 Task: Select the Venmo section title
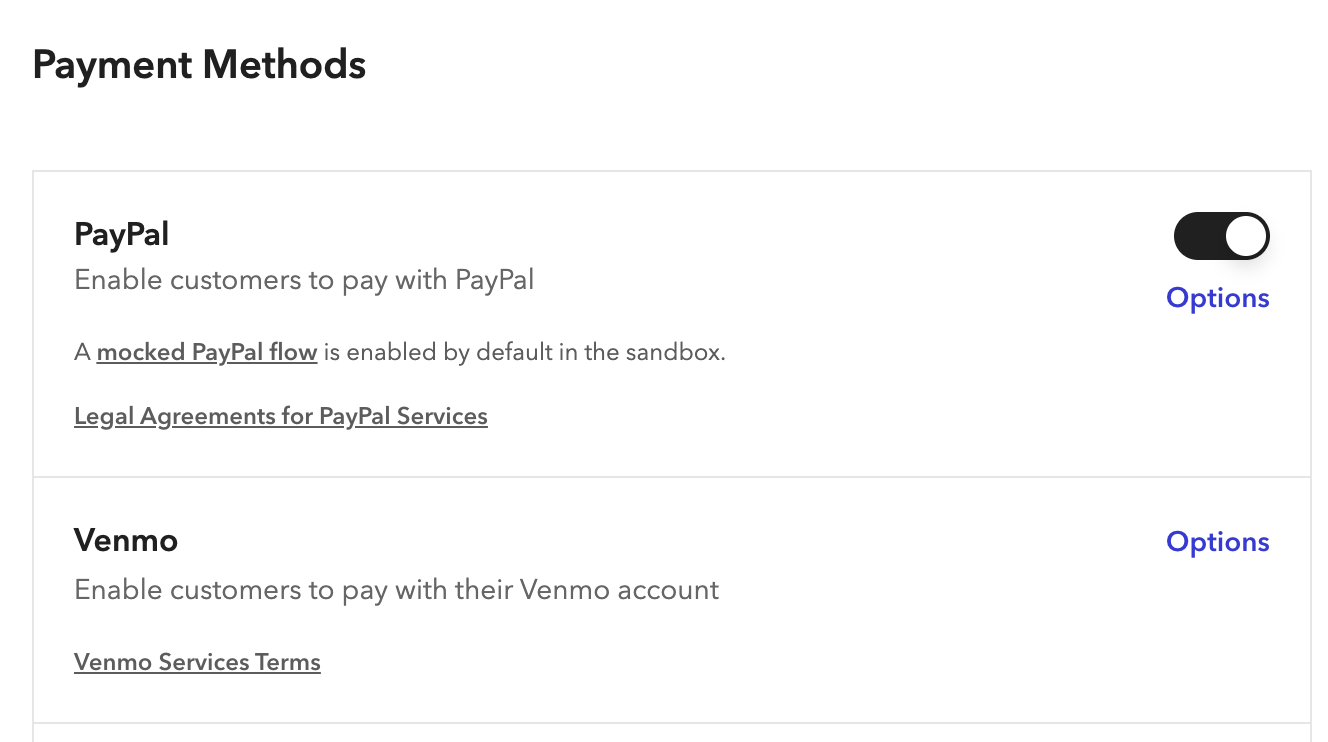point(126,541)
